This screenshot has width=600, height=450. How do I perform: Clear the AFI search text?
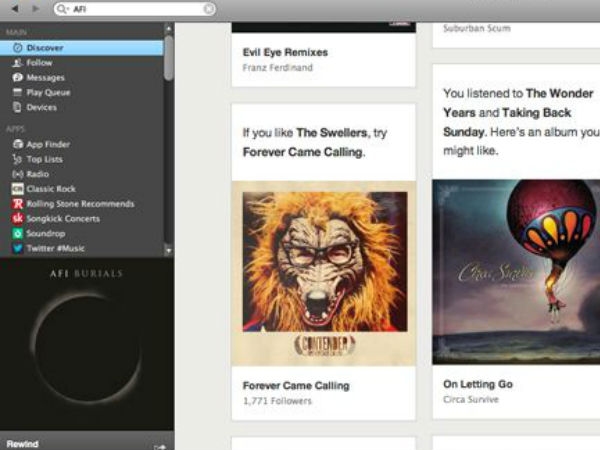click(x=209, y=9)
